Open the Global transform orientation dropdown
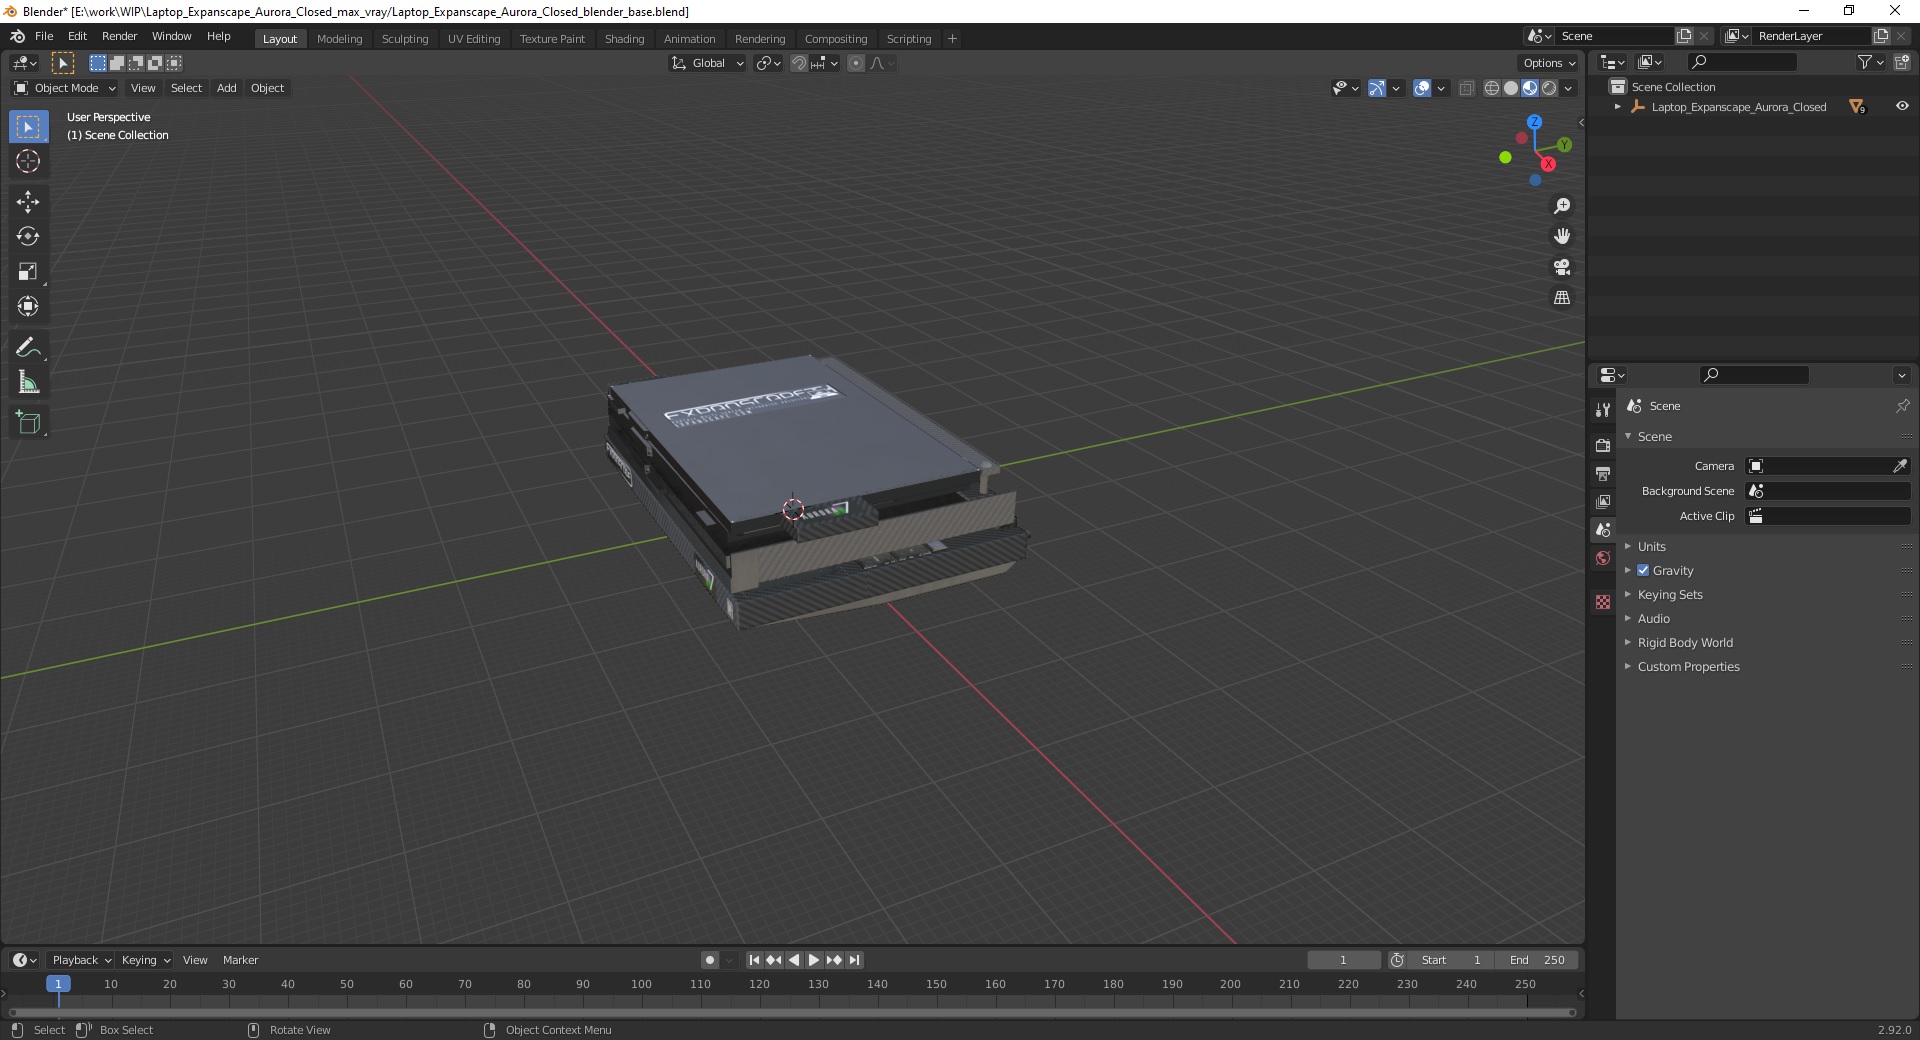 pos(708,63)
